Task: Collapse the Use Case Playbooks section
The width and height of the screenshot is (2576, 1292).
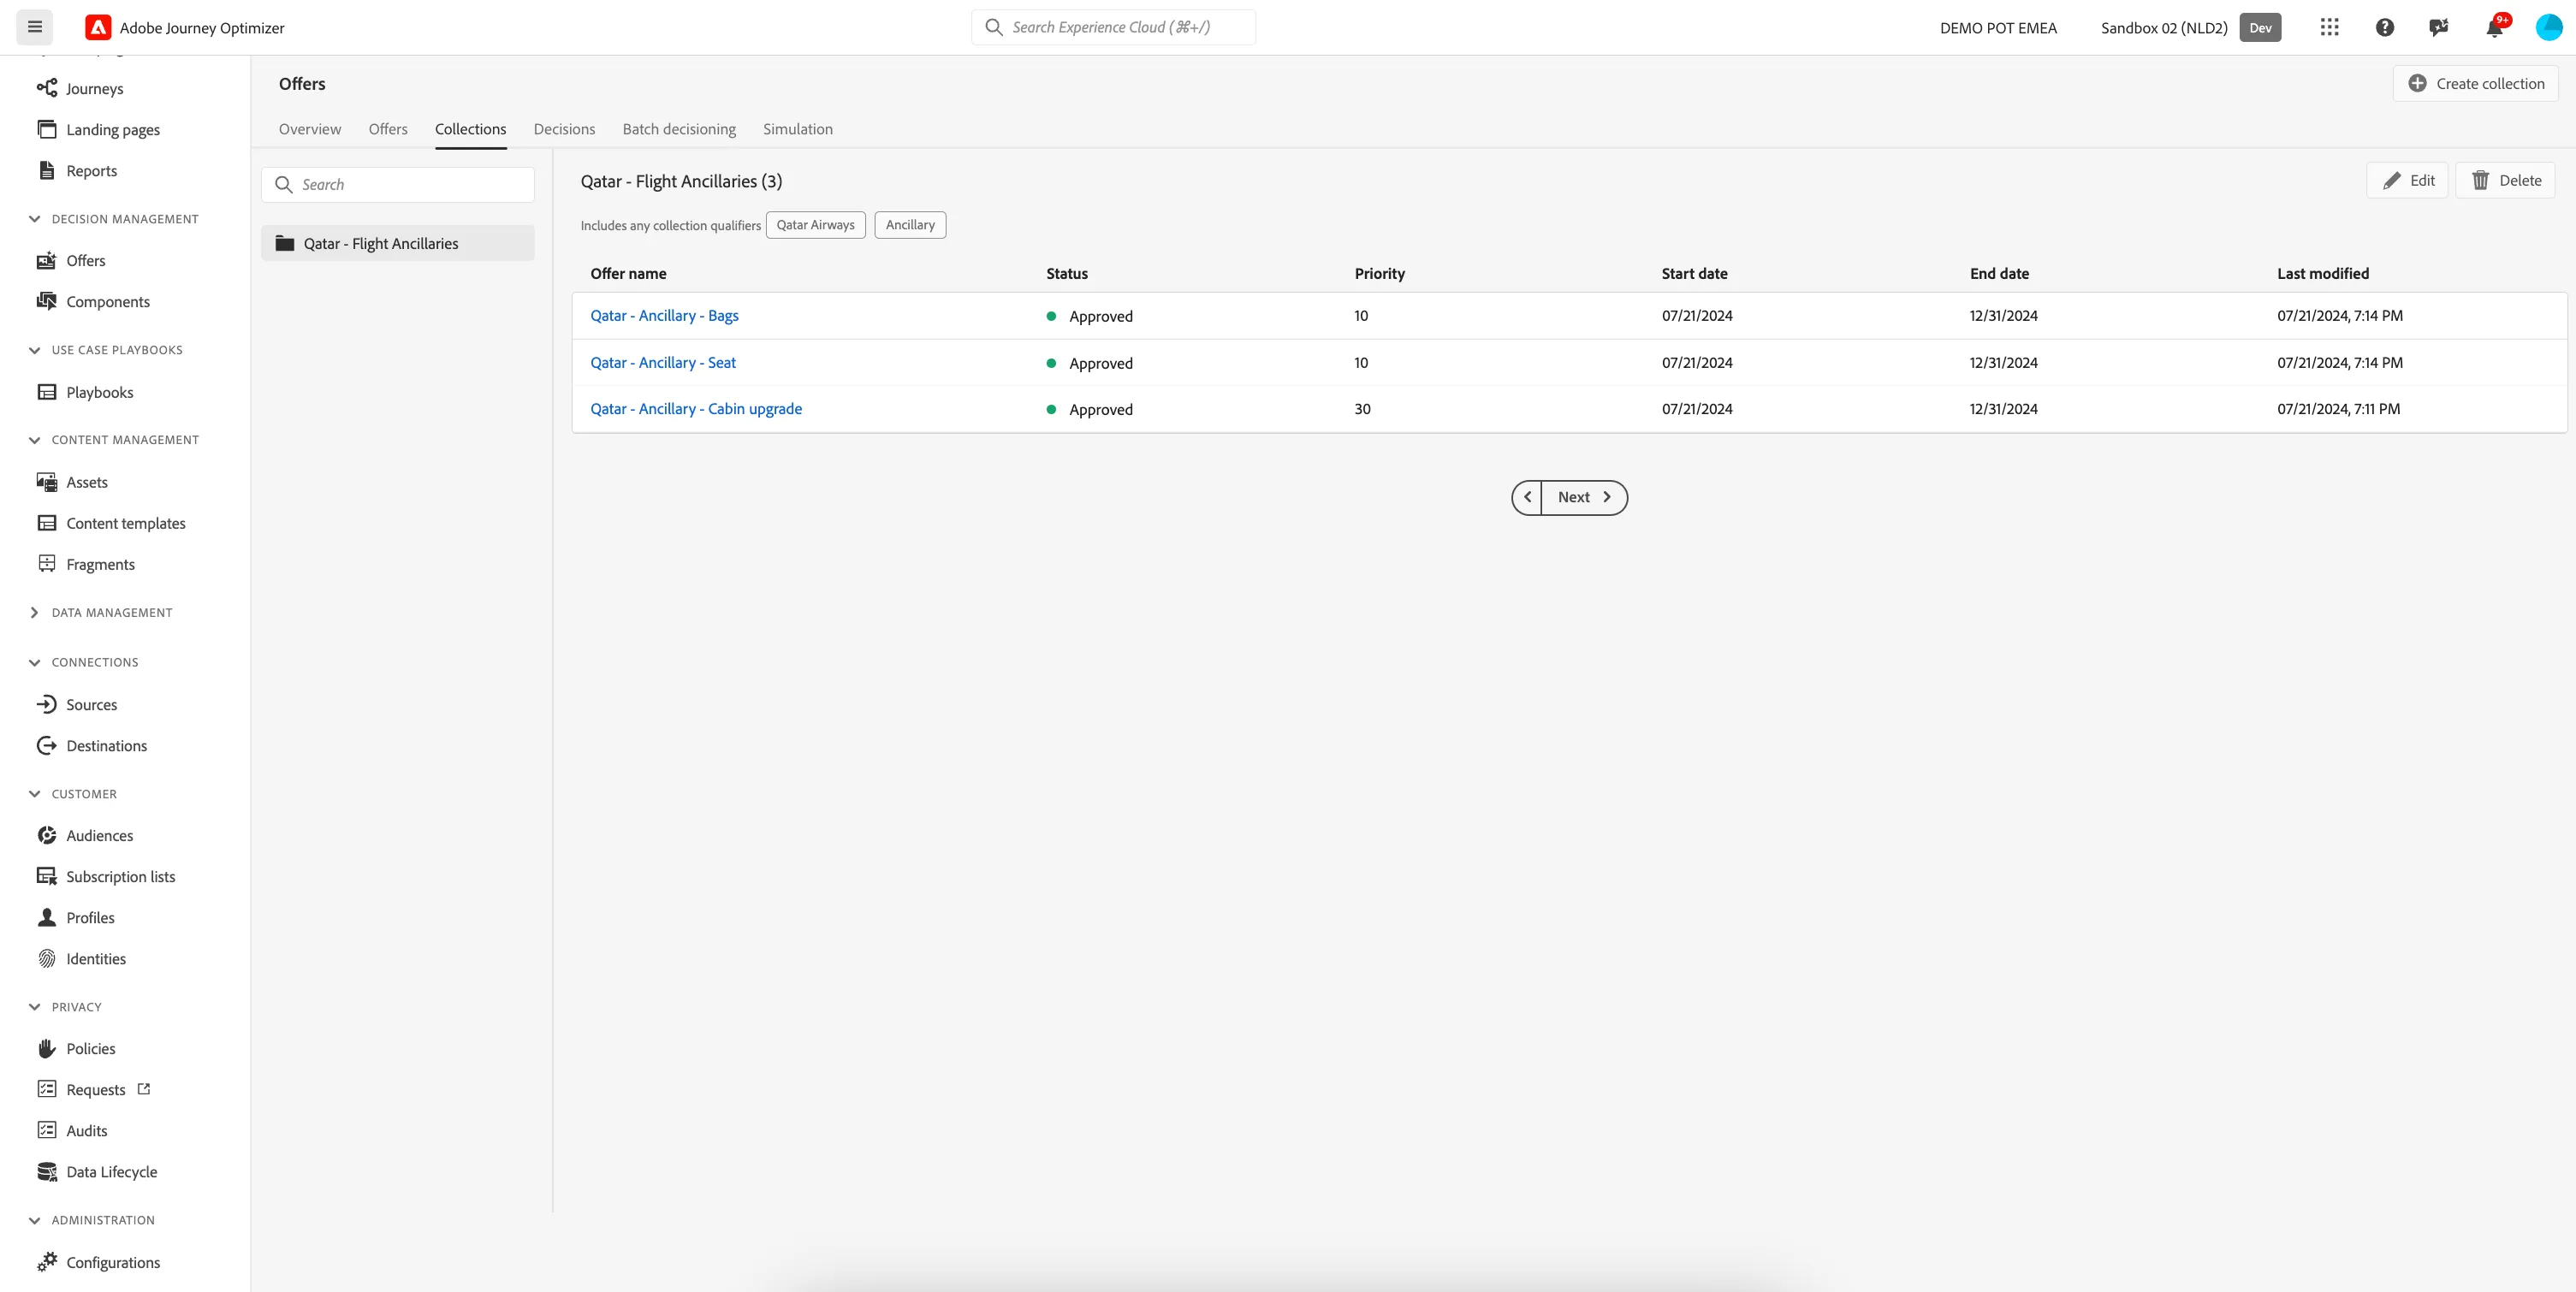Action: (34, 350)
